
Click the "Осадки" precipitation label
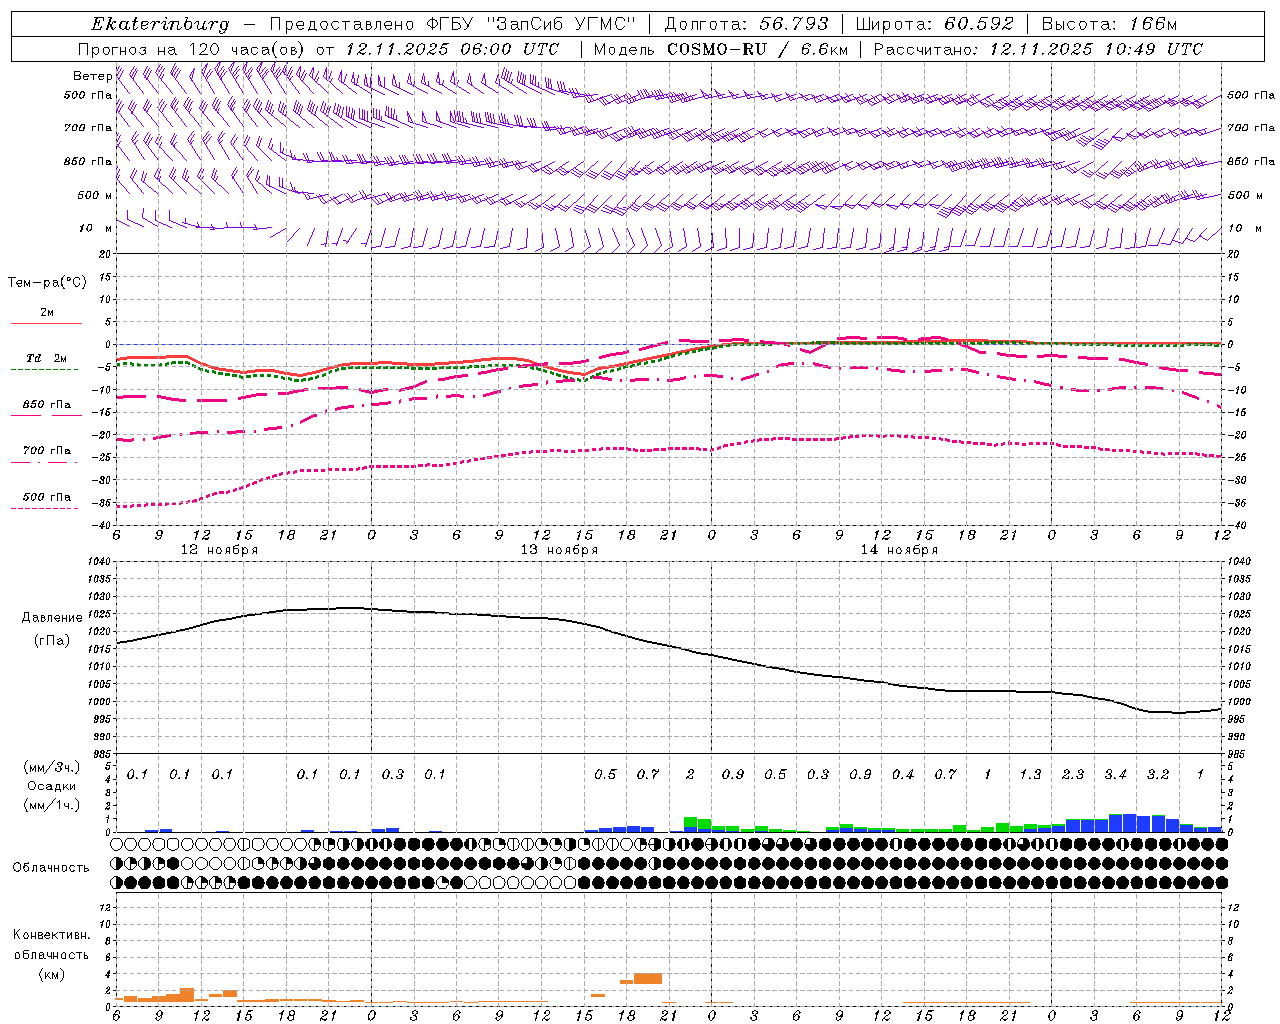click(51, 786)
